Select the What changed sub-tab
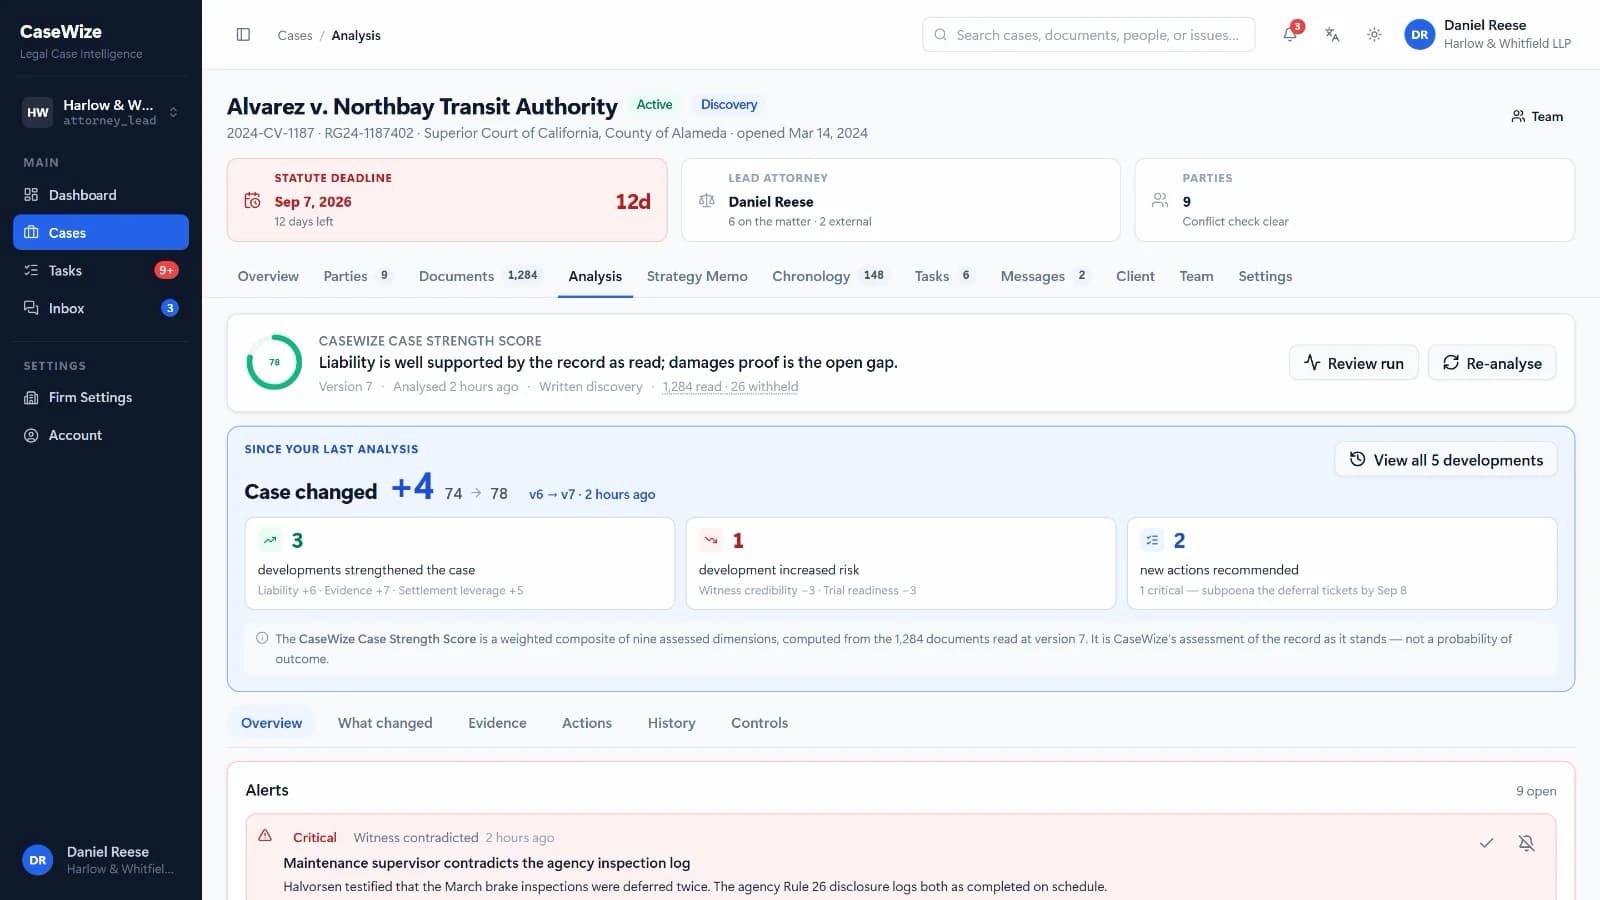 [x=385, y=723]
